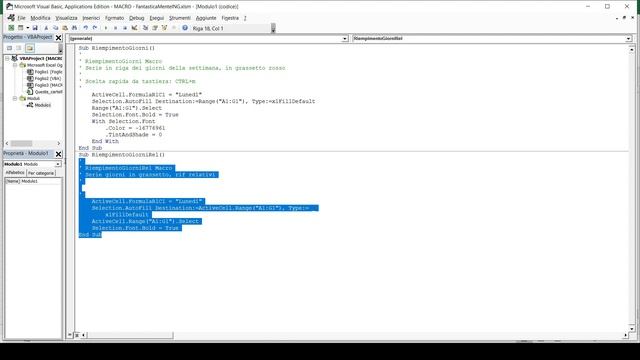Open the Inserisci menu
This screenshot has height=360, width=640.
click(x=91, y=18)
